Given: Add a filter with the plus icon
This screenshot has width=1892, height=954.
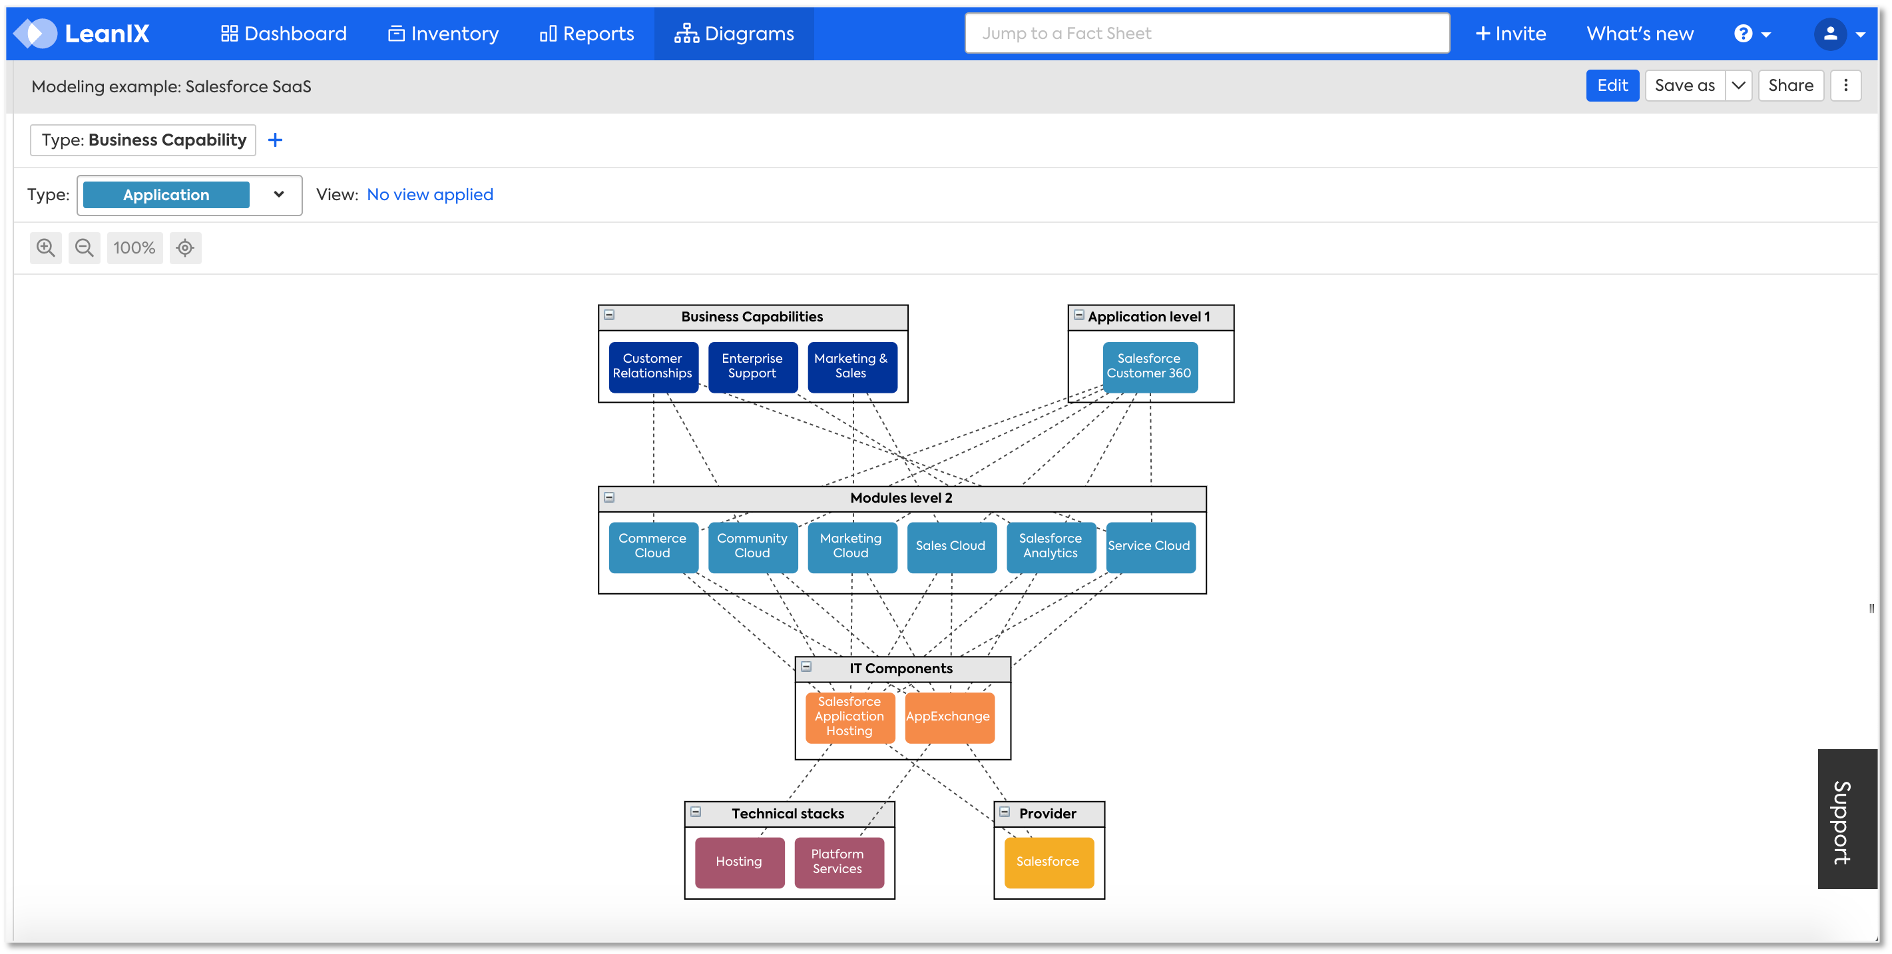Looking at the screenshot, I should [x=275, y=140].
